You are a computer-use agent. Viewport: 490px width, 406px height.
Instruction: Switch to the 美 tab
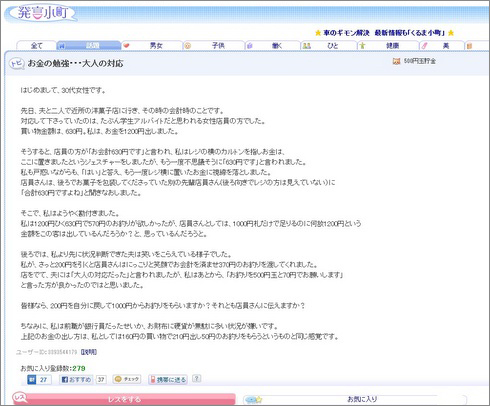[x=446, y=45]
